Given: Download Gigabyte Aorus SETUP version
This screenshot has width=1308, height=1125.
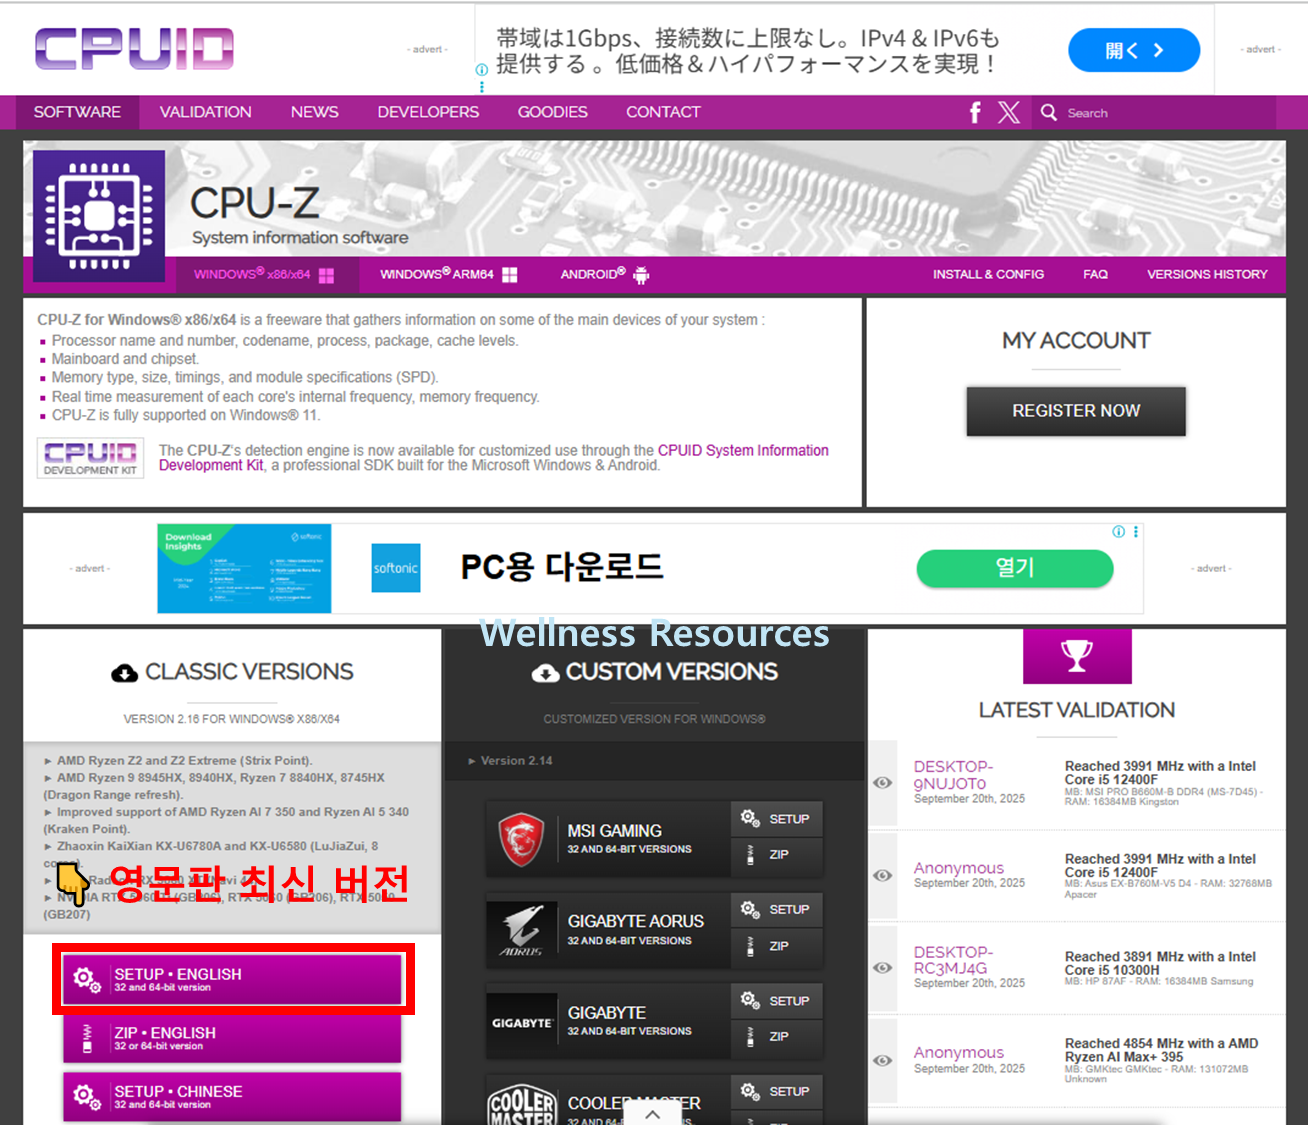Looking at the screenshot, I should coord(777,910).
